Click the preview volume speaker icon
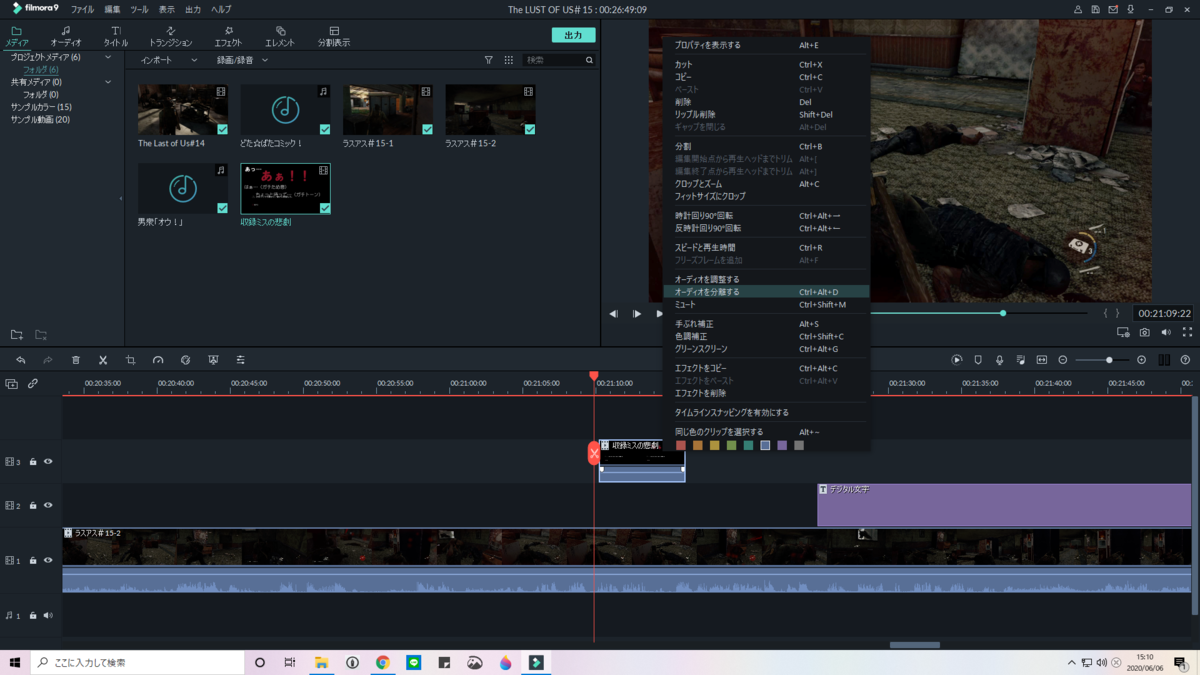Screen dimensions: 1200x675 pyautogui.click(x=1166, y=332)
